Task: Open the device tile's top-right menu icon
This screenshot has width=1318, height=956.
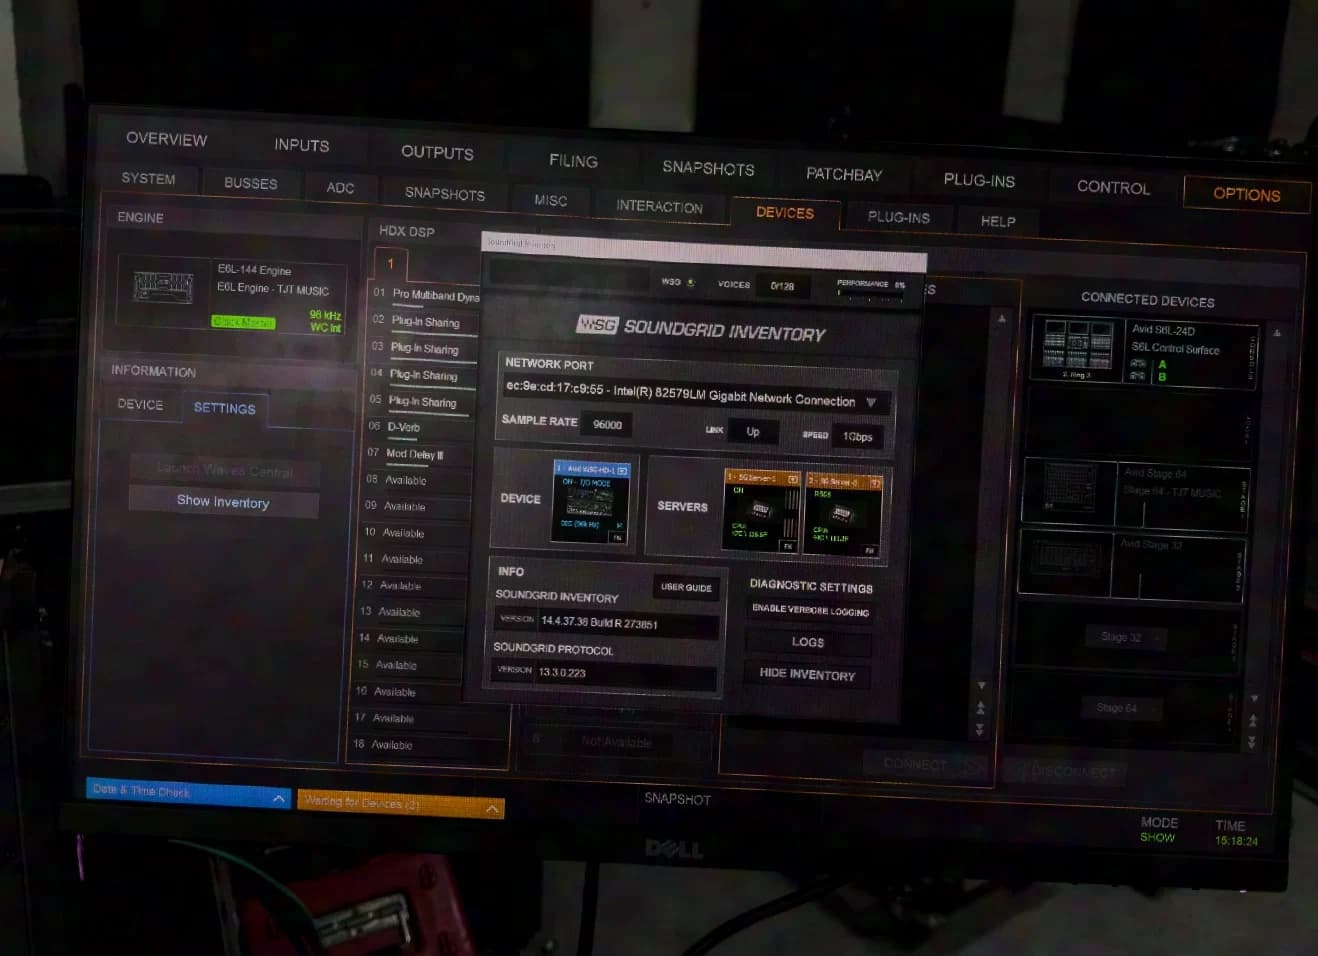Action: click(622, 470)
